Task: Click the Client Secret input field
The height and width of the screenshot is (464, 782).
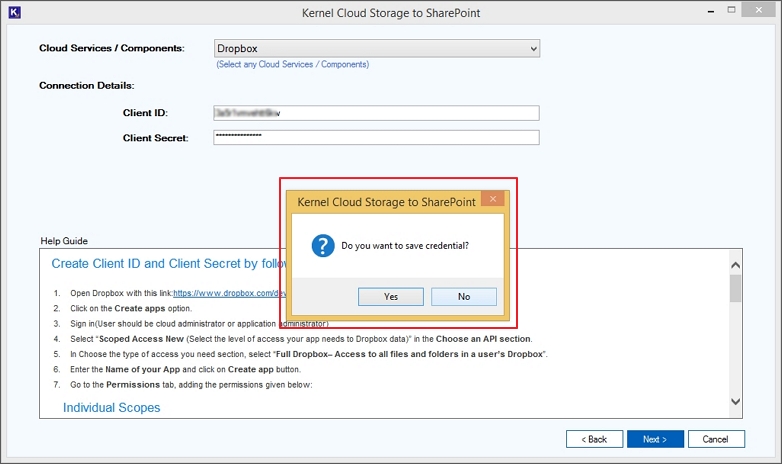Action: (376, 137)
